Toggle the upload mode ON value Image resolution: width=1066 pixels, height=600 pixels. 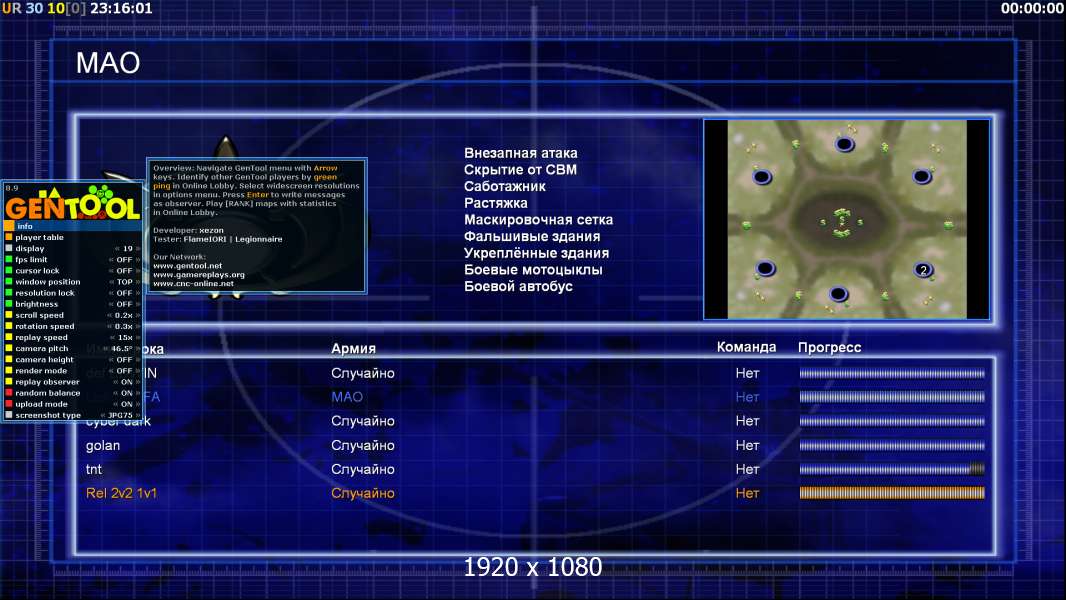(126, 404)
